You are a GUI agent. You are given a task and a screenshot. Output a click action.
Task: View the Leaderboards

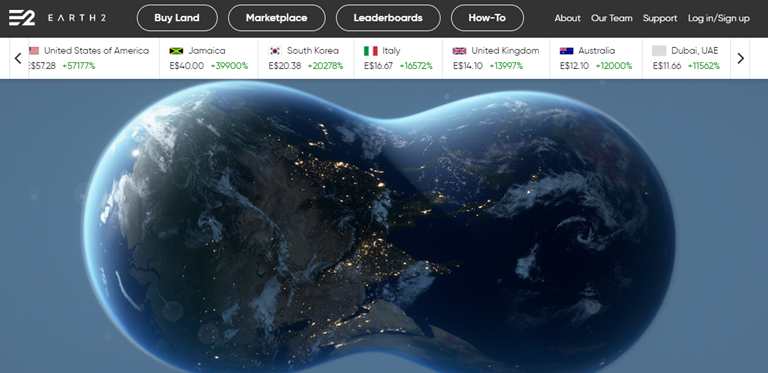point(388,18)
